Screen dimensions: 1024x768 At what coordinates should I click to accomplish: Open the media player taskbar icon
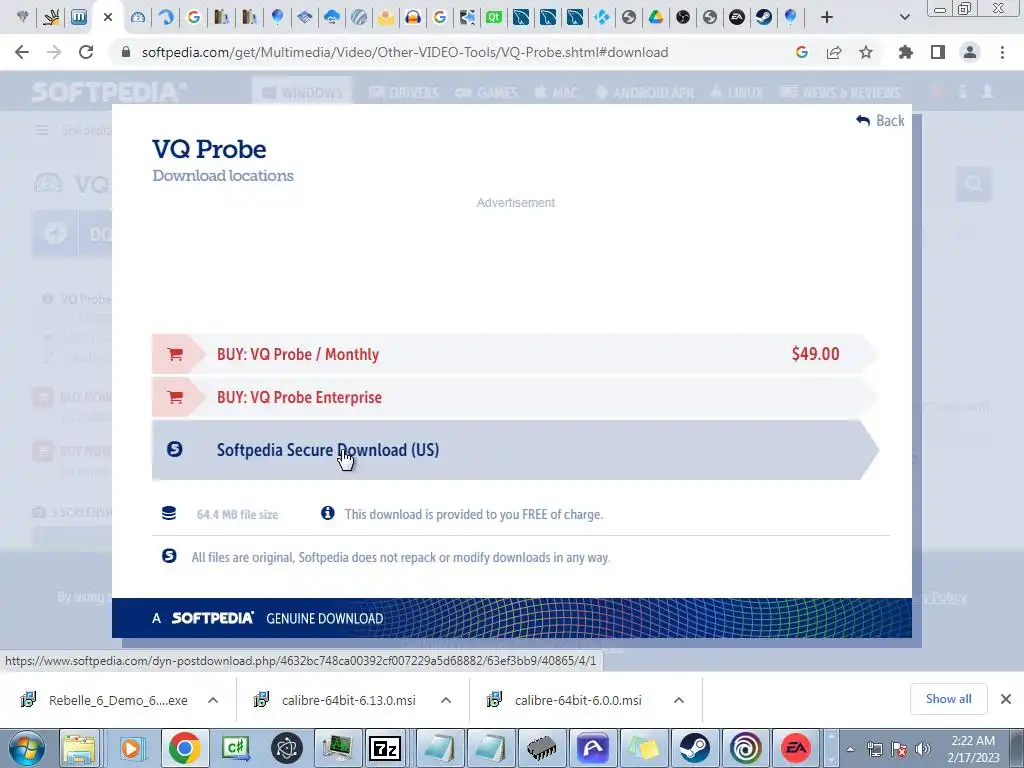coord(131,748)
